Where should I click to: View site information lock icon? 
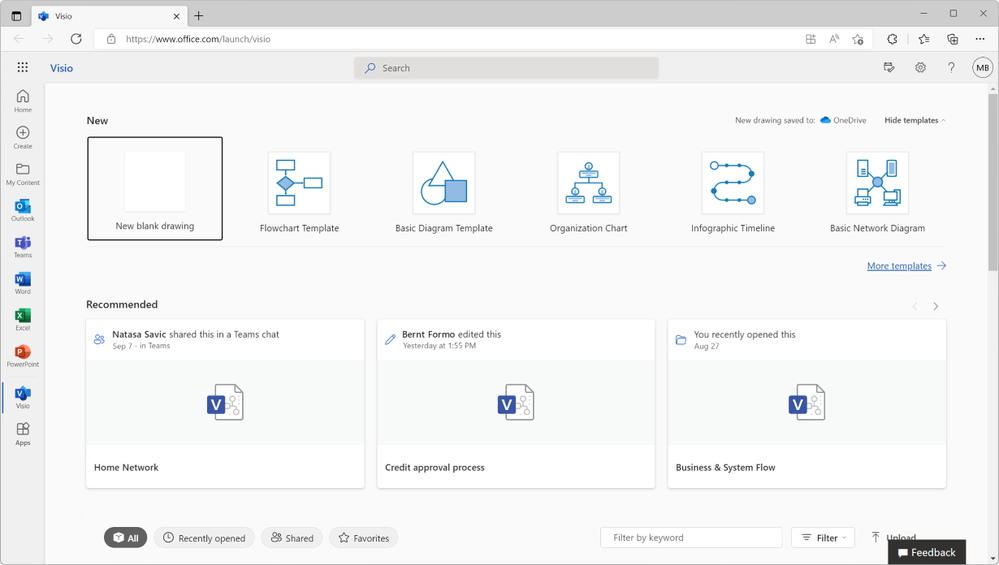[111, 39]
